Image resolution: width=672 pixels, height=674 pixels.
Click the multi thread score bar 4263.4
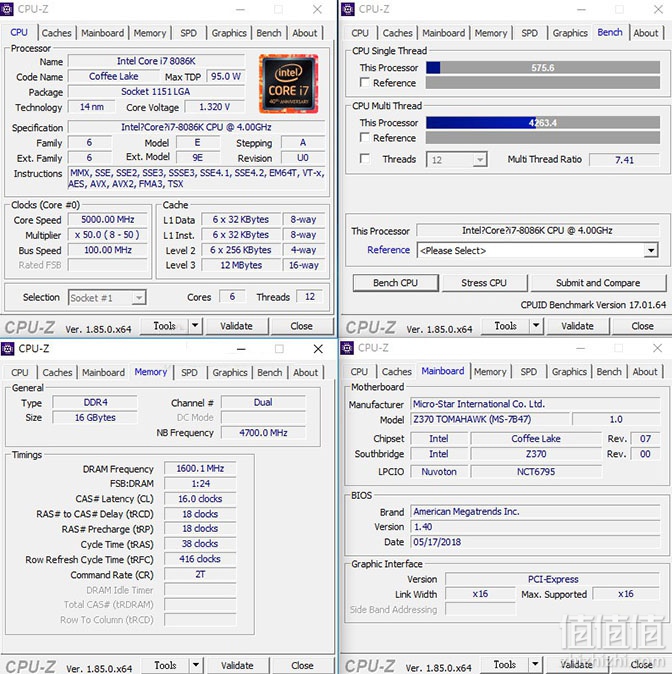(x=543, y=123)
